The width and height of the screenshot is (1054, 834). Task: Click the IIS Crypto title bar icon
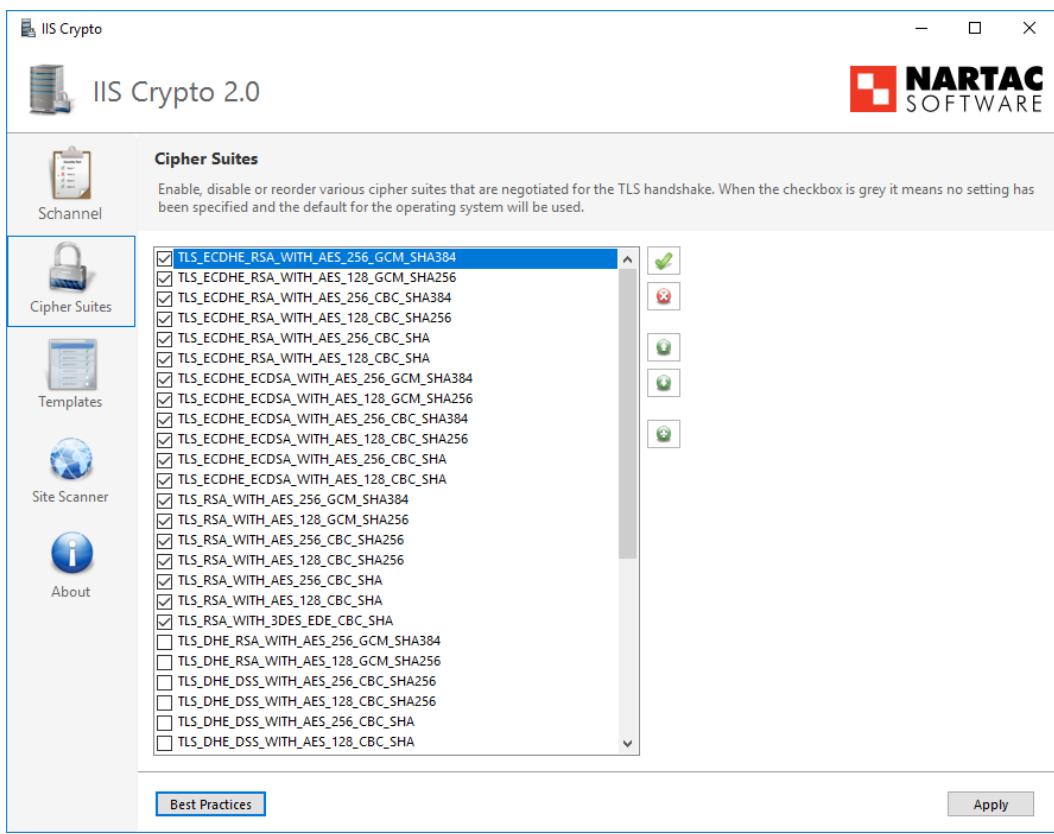click(28, 28)
